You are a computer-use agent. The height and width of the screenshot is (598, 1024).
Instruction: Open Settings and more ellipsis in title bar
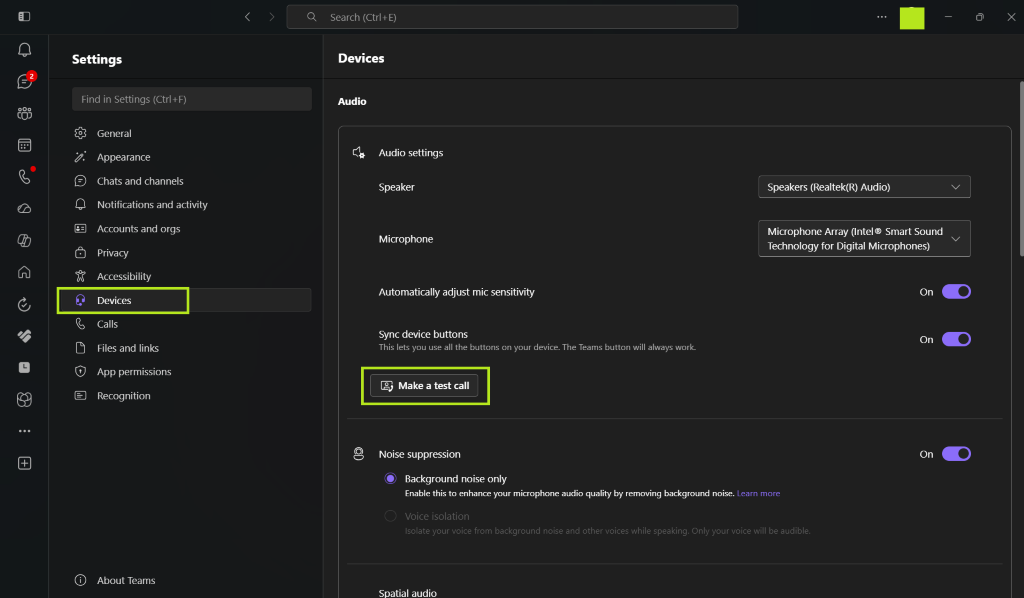882,17
